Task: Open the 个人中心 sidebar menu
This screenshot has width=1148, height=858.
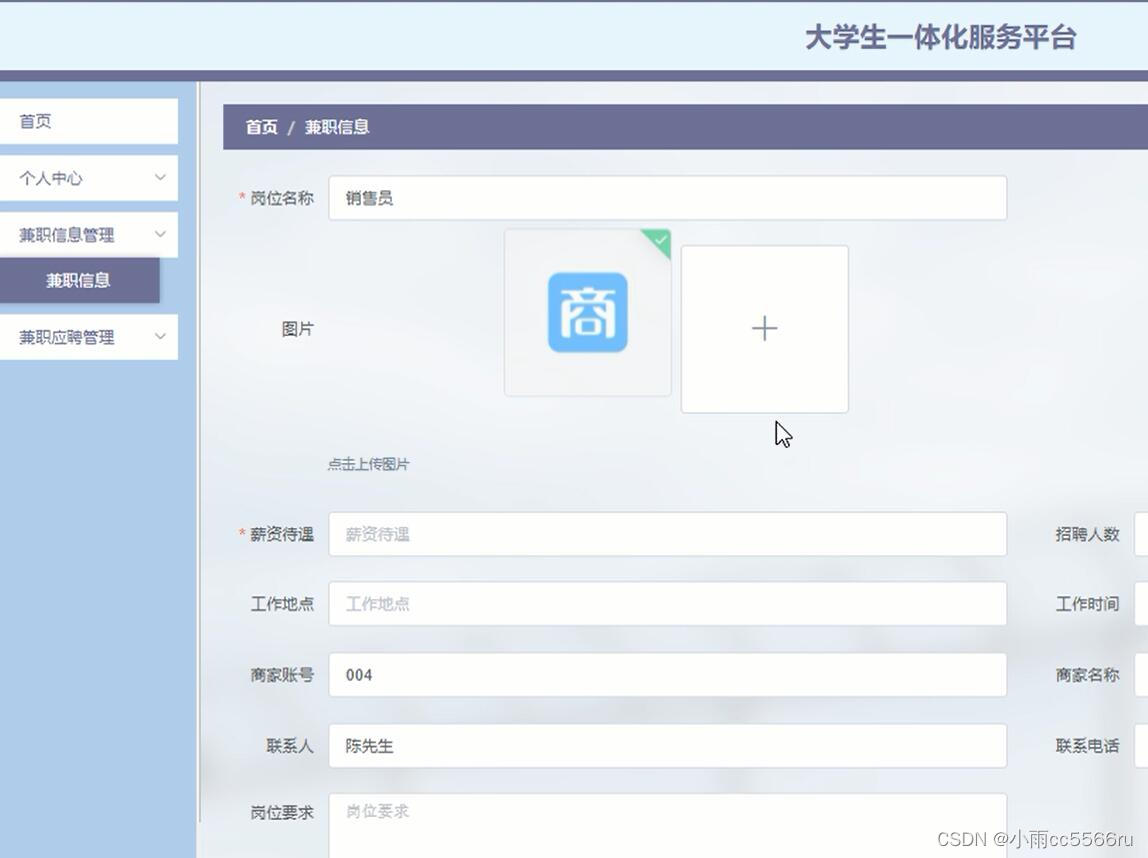Action: click(89, 178)
